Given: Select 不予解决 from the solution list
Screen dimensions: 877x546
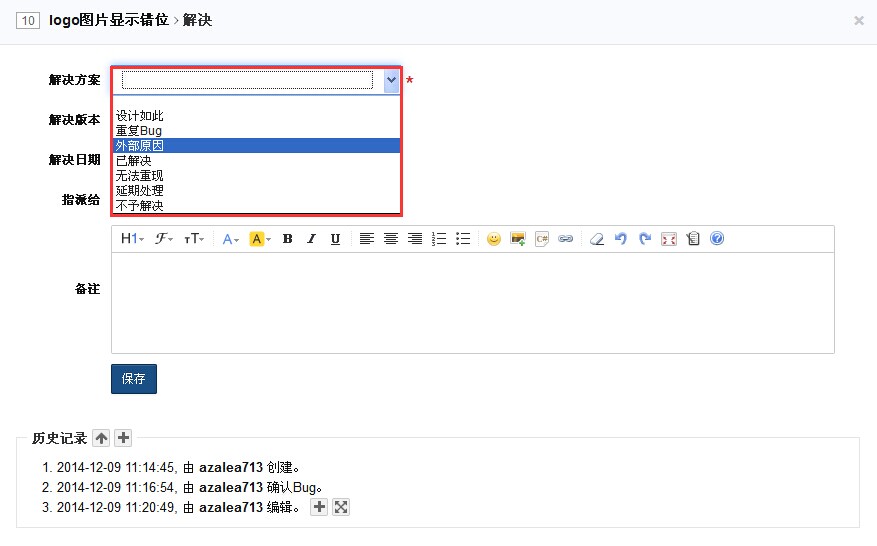Looking at the screenshot, I should click(x=257, y=205).
